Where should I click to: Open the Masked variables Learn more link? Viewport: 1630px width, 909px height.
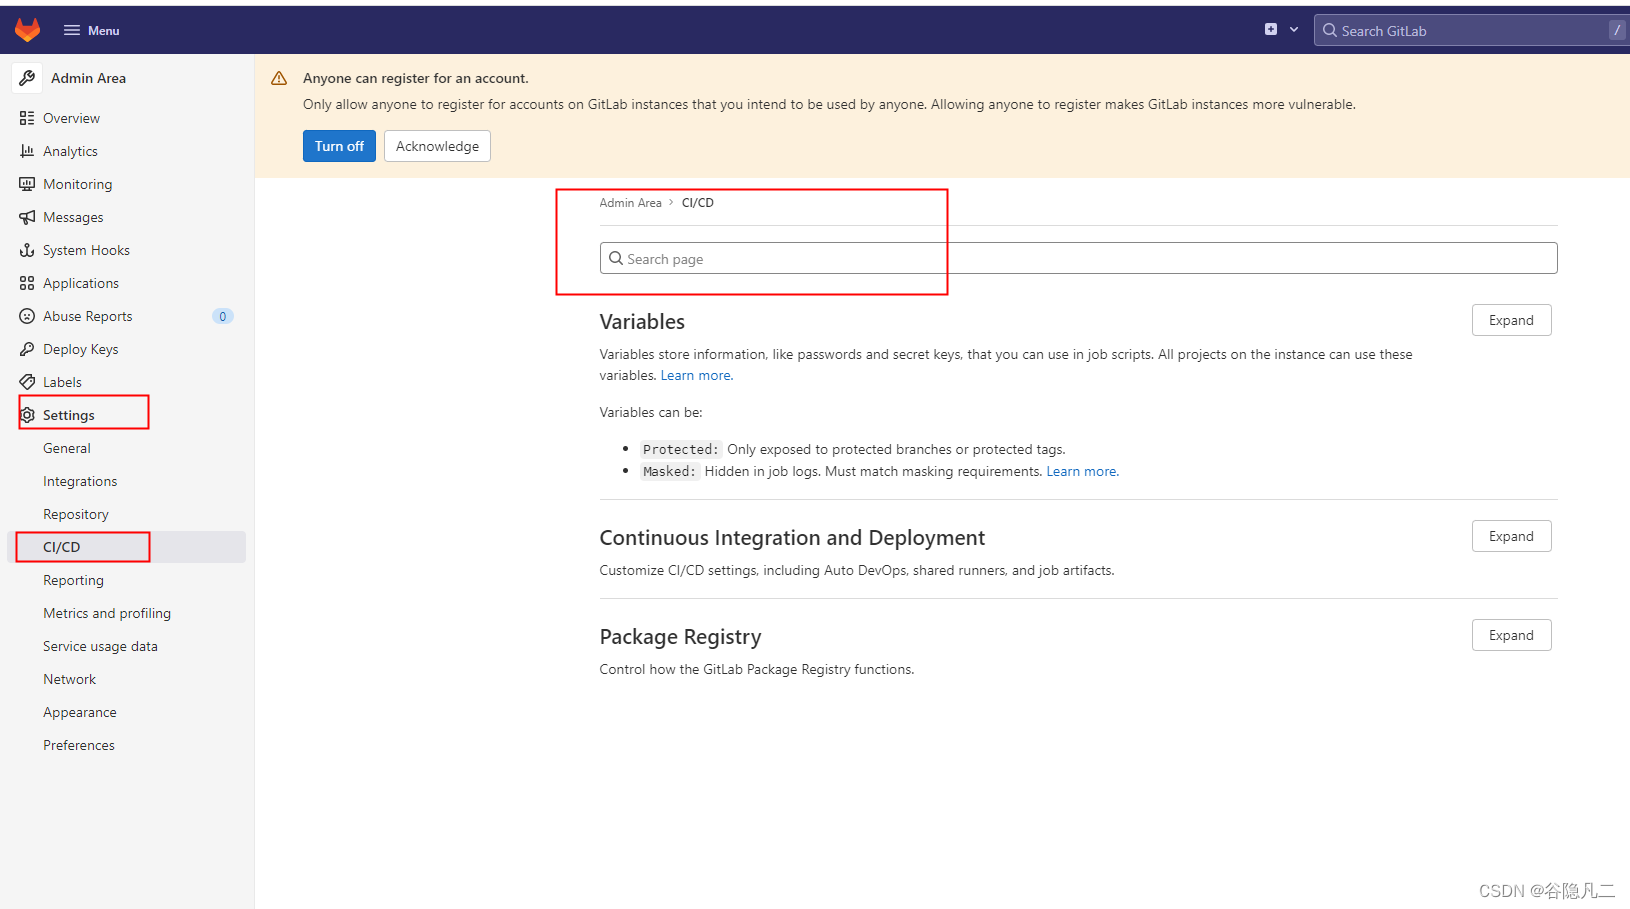[1080, 470]
